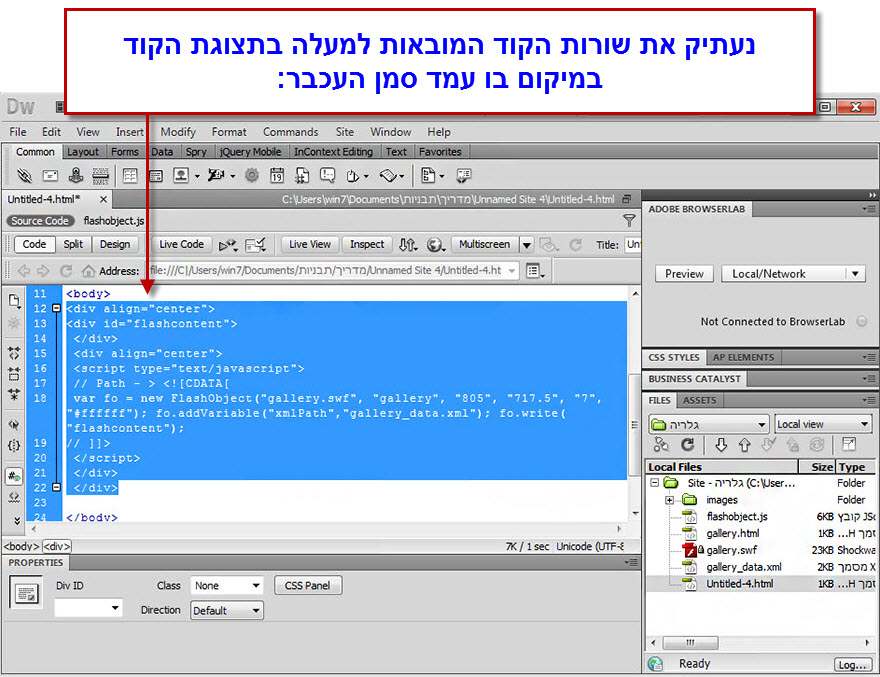
Task: Expand the Site root folder tree node
Action: pyautogui.click(x=654, y=483)
